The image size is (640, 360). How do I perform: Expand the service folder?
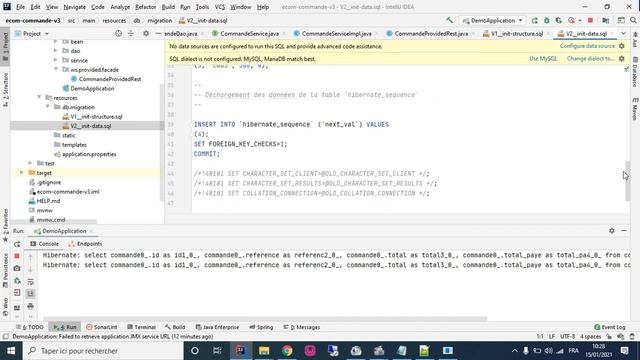pos(56,60)
